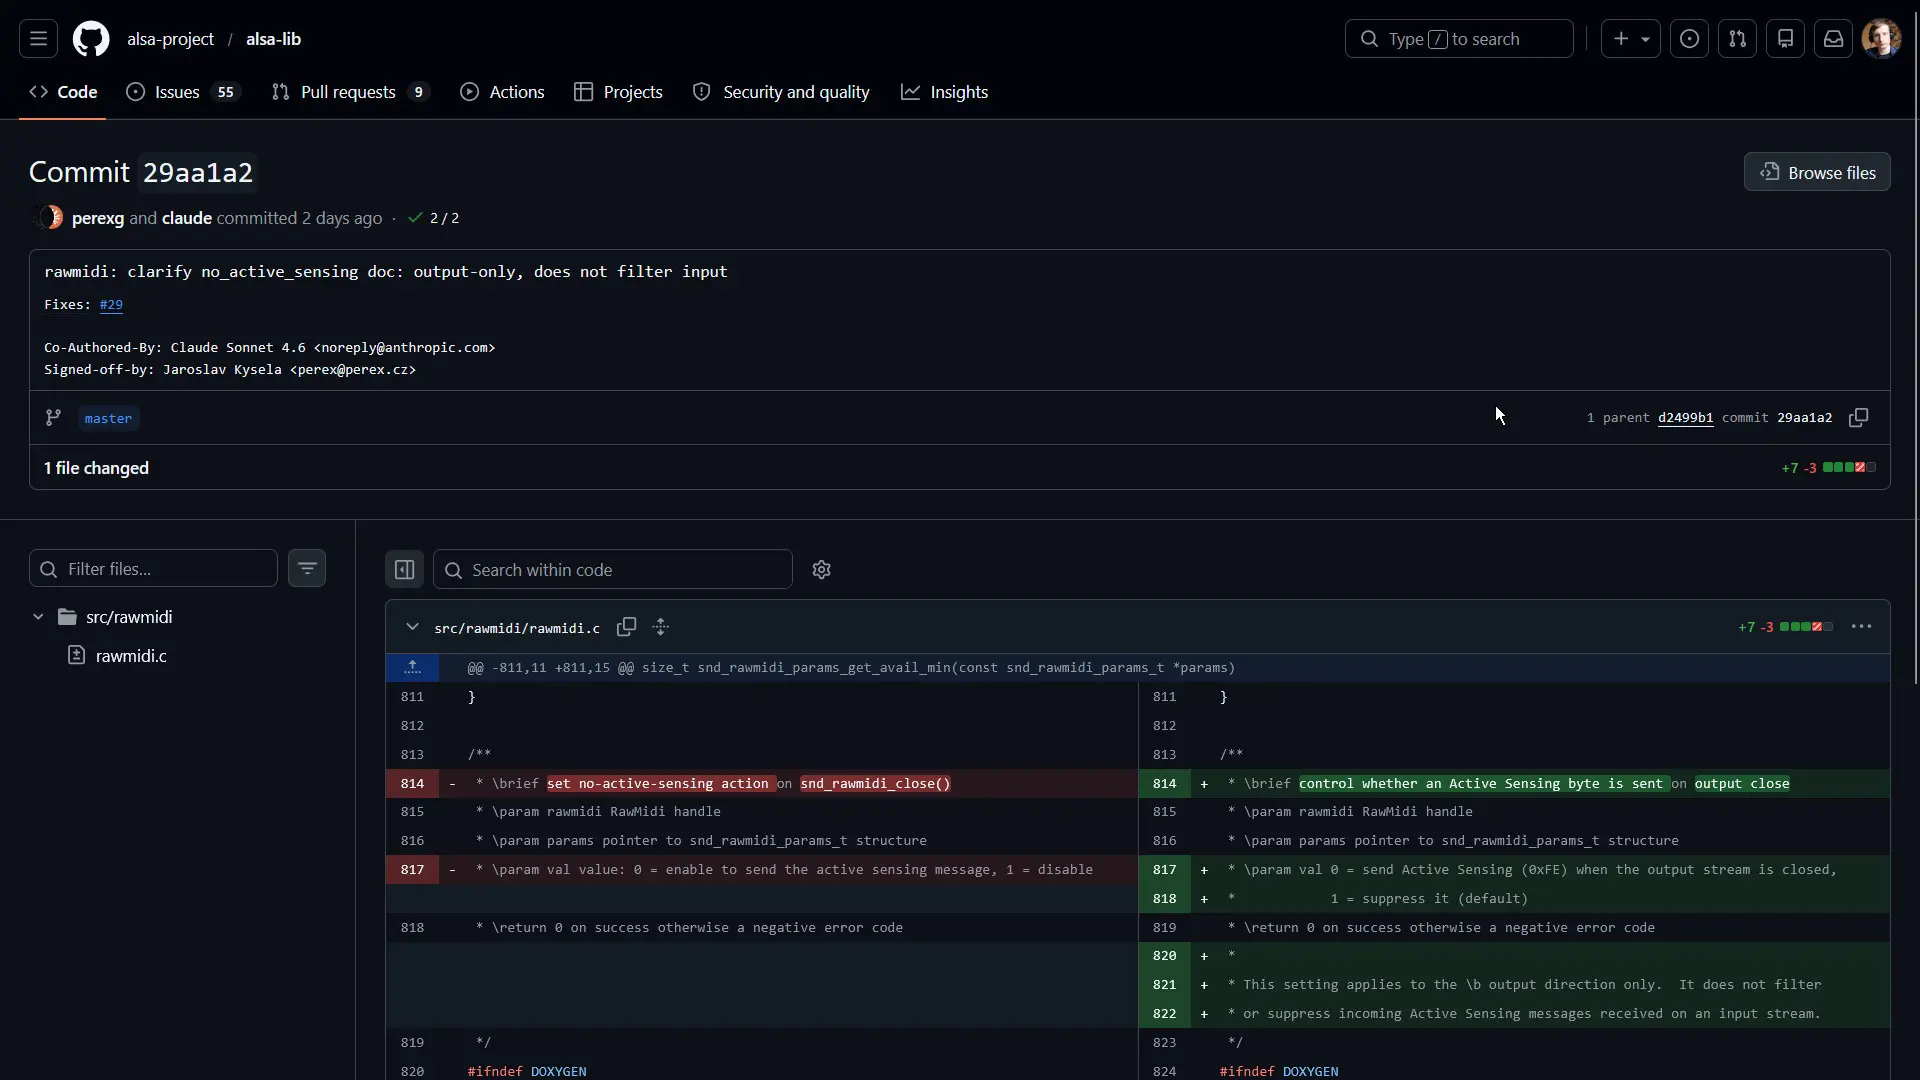
Task: Switch to the Projects tab
Action: [618, 92]
